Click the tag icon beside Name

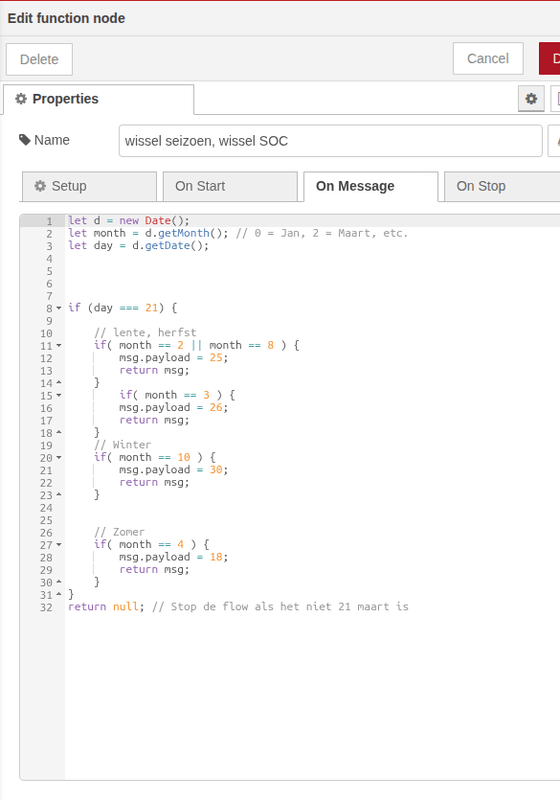click(24, 140)
